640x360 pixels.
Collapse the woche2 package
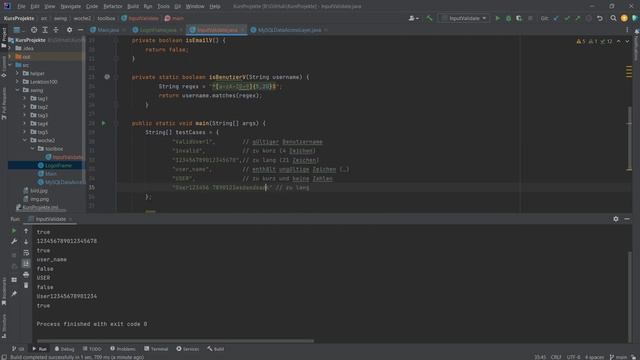click(25, 140)
